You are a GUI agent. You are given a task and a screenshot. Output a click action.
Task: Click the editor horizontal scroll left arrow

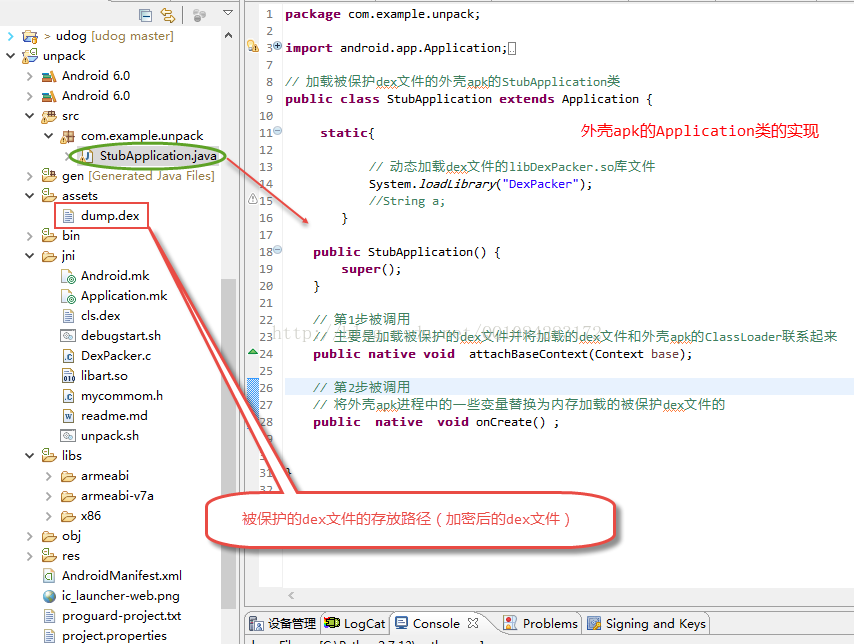291,596
